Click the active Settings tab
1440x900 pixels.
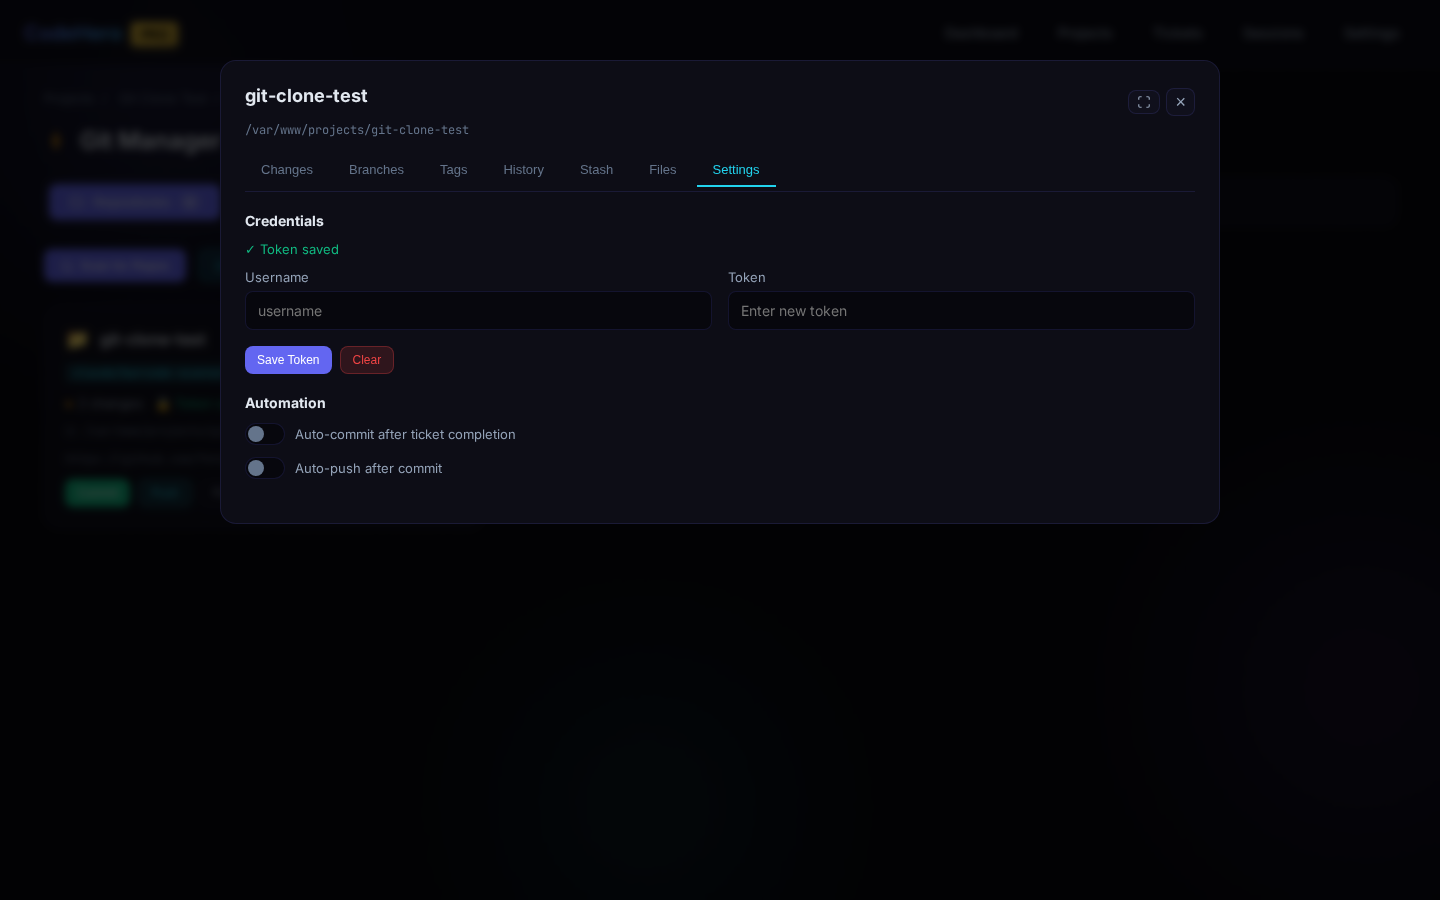[x=736, y=170]
